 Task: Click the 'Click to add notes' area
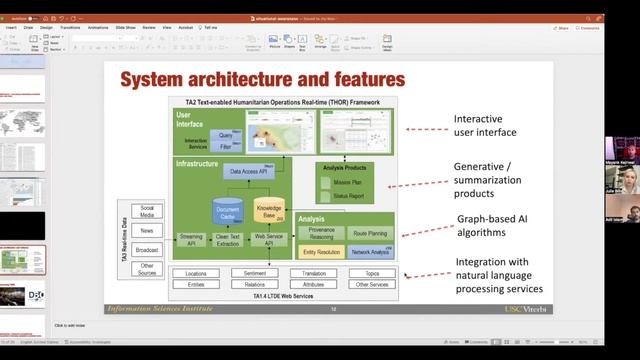tap(70, 326)
